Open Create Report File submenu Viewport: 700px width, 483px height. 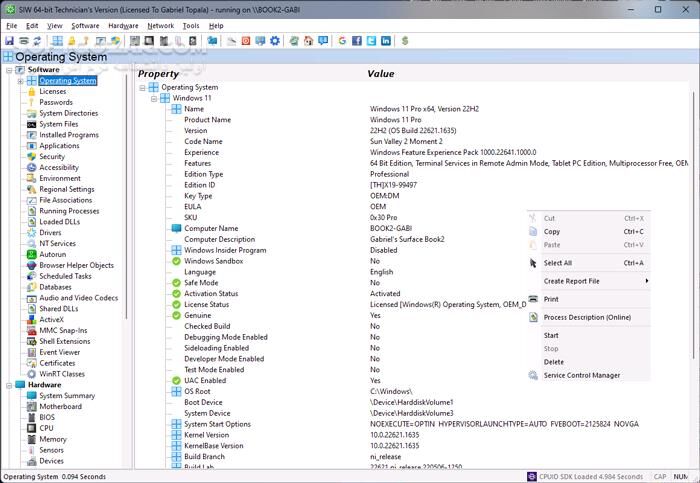(572, 281)
